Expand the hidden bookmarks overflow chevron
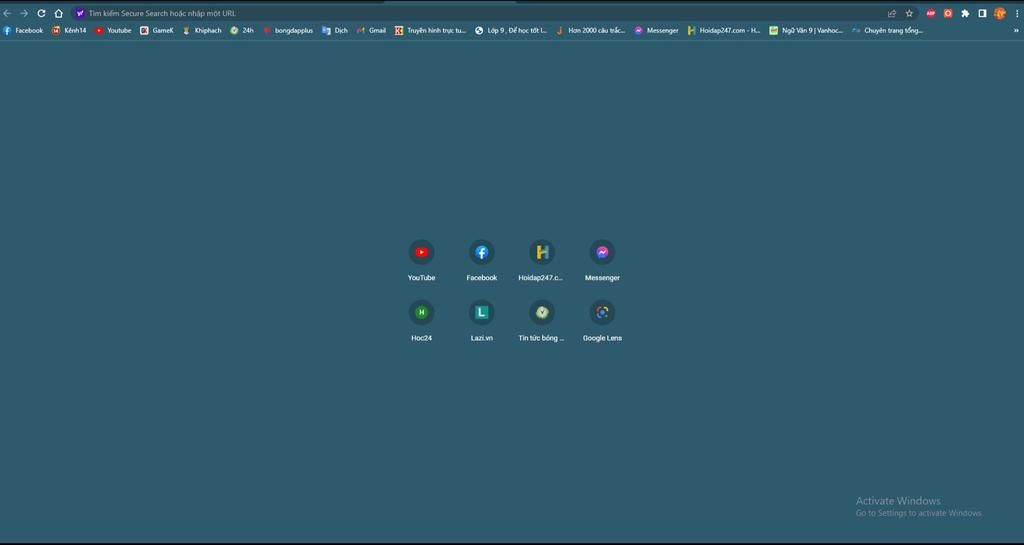Screen dimensions: 1024x545 1016,30
